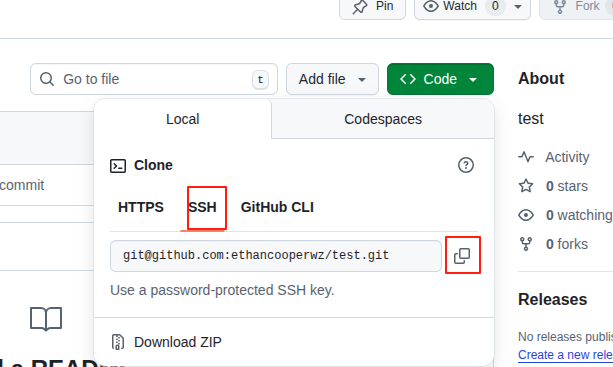This screenshot has width=613, height=367.
Task: Toggle the green Code dropdown caret
Action: pos(473,80)
